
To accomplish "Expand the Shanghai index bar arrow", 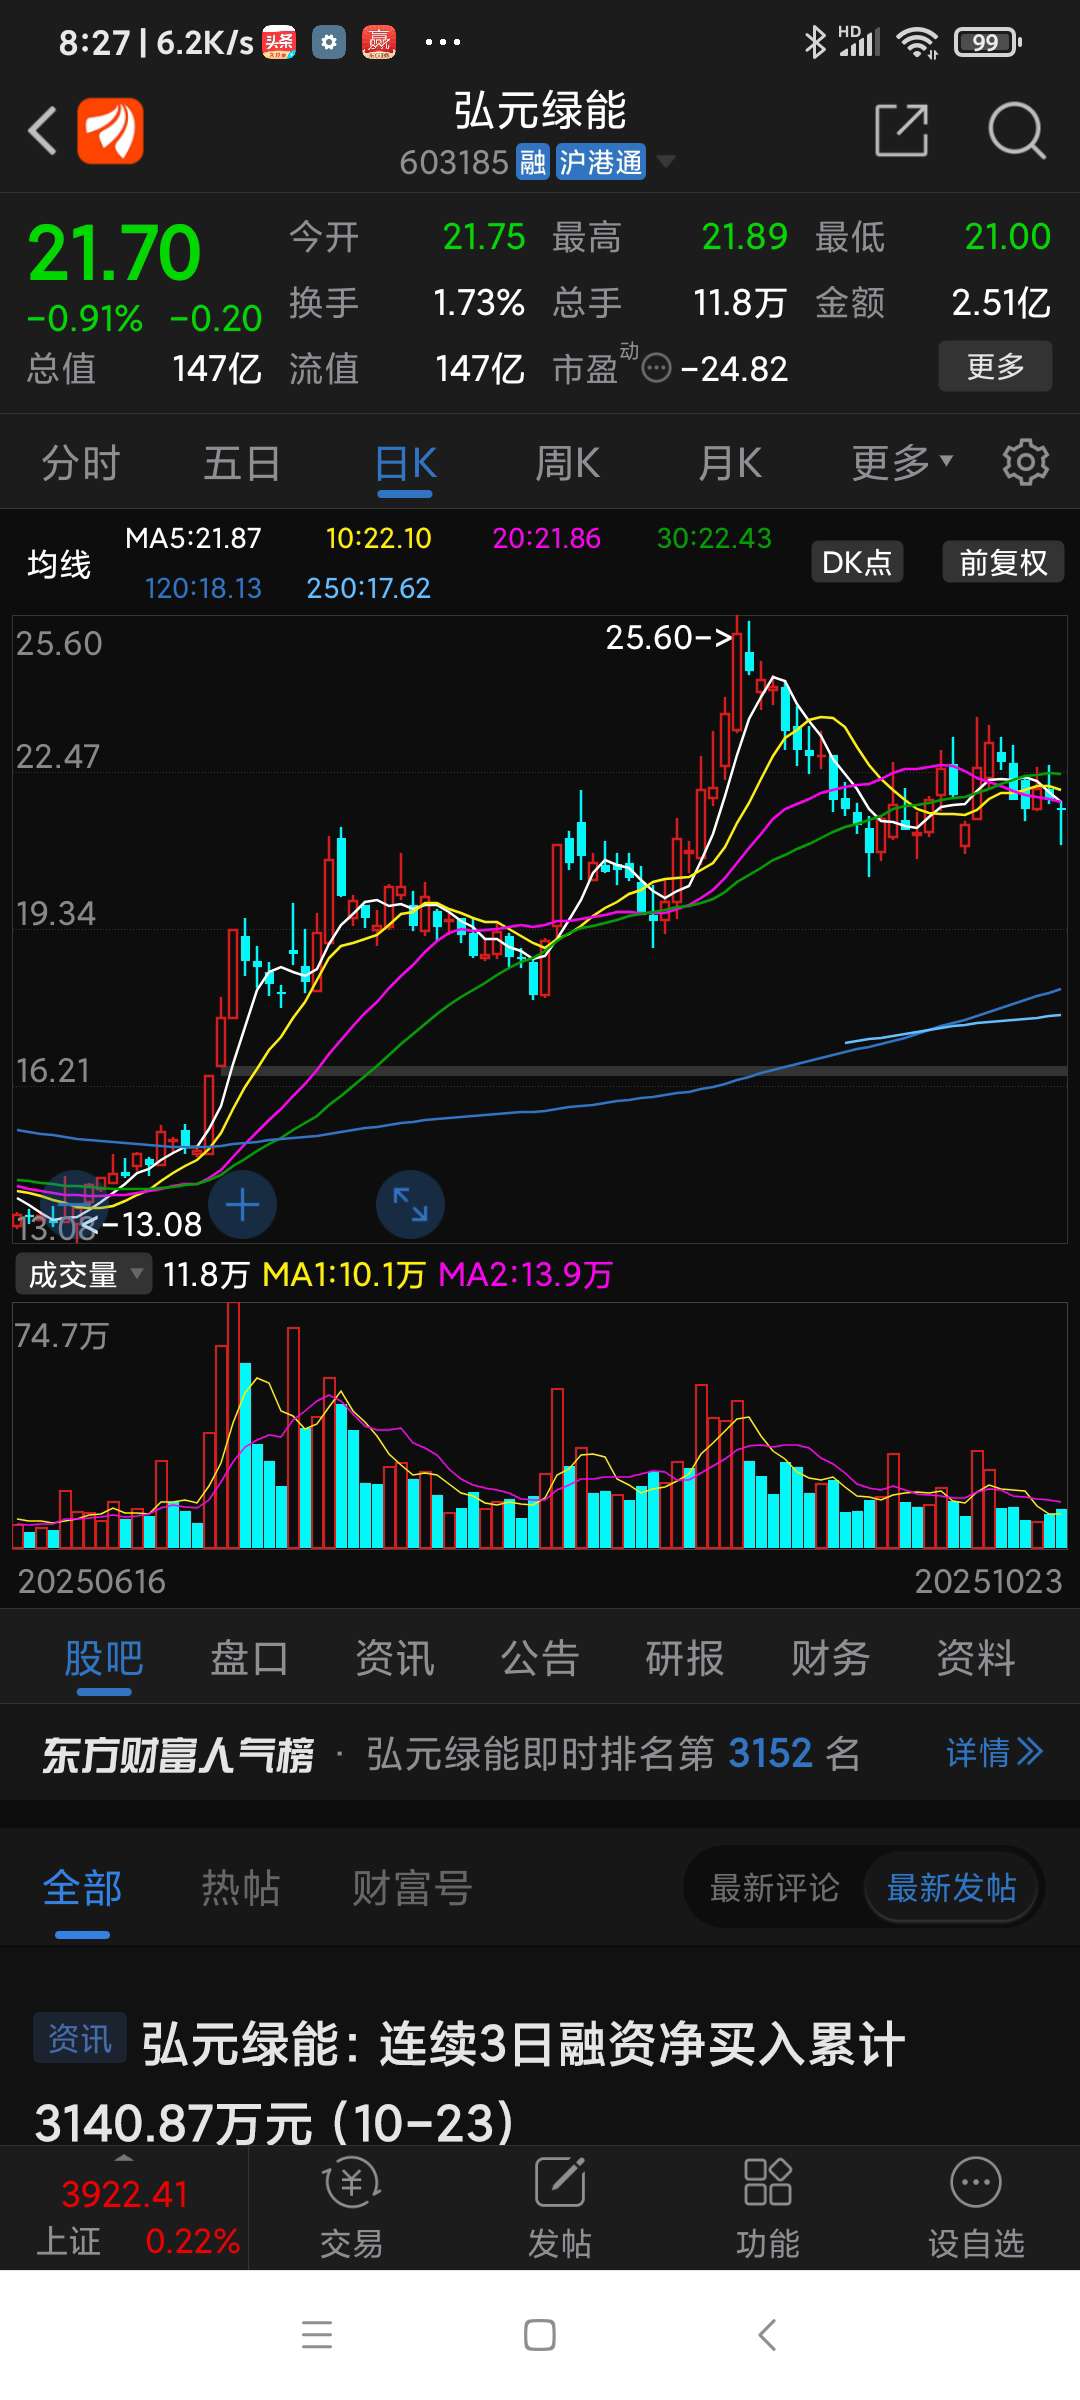I will (124, 2157).
